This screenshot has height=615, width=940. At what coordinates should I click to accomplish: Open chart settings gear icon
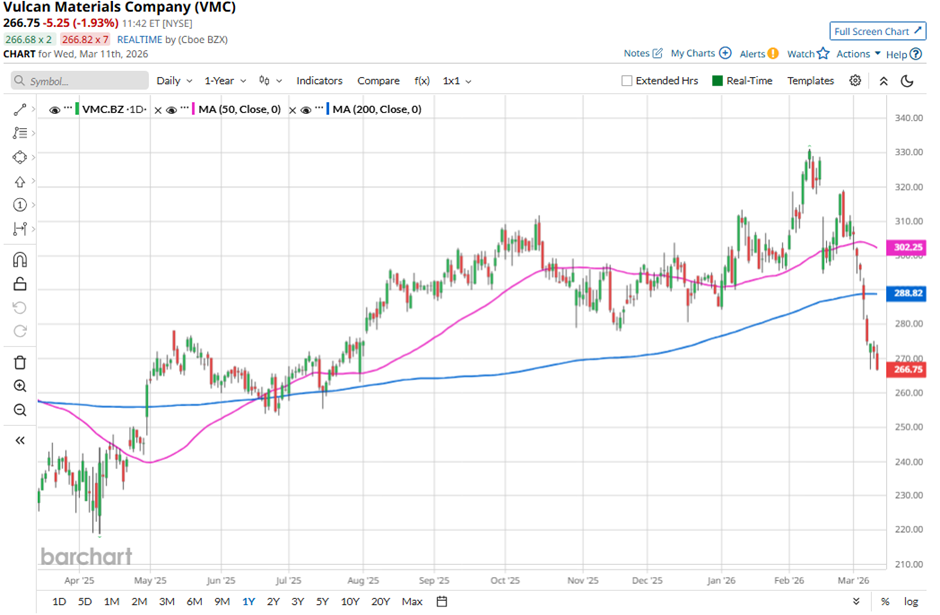(x=856, y=81)
